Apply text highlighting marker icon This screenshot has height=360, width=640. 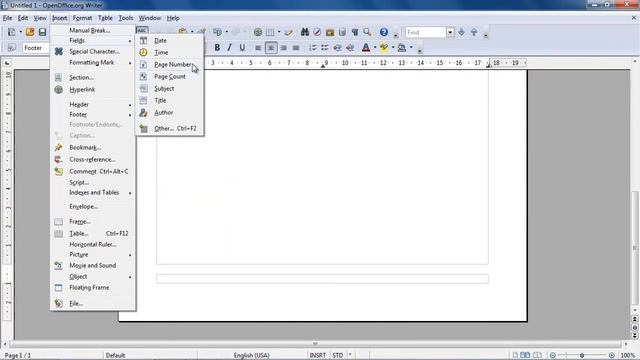(x=384, y=48)
